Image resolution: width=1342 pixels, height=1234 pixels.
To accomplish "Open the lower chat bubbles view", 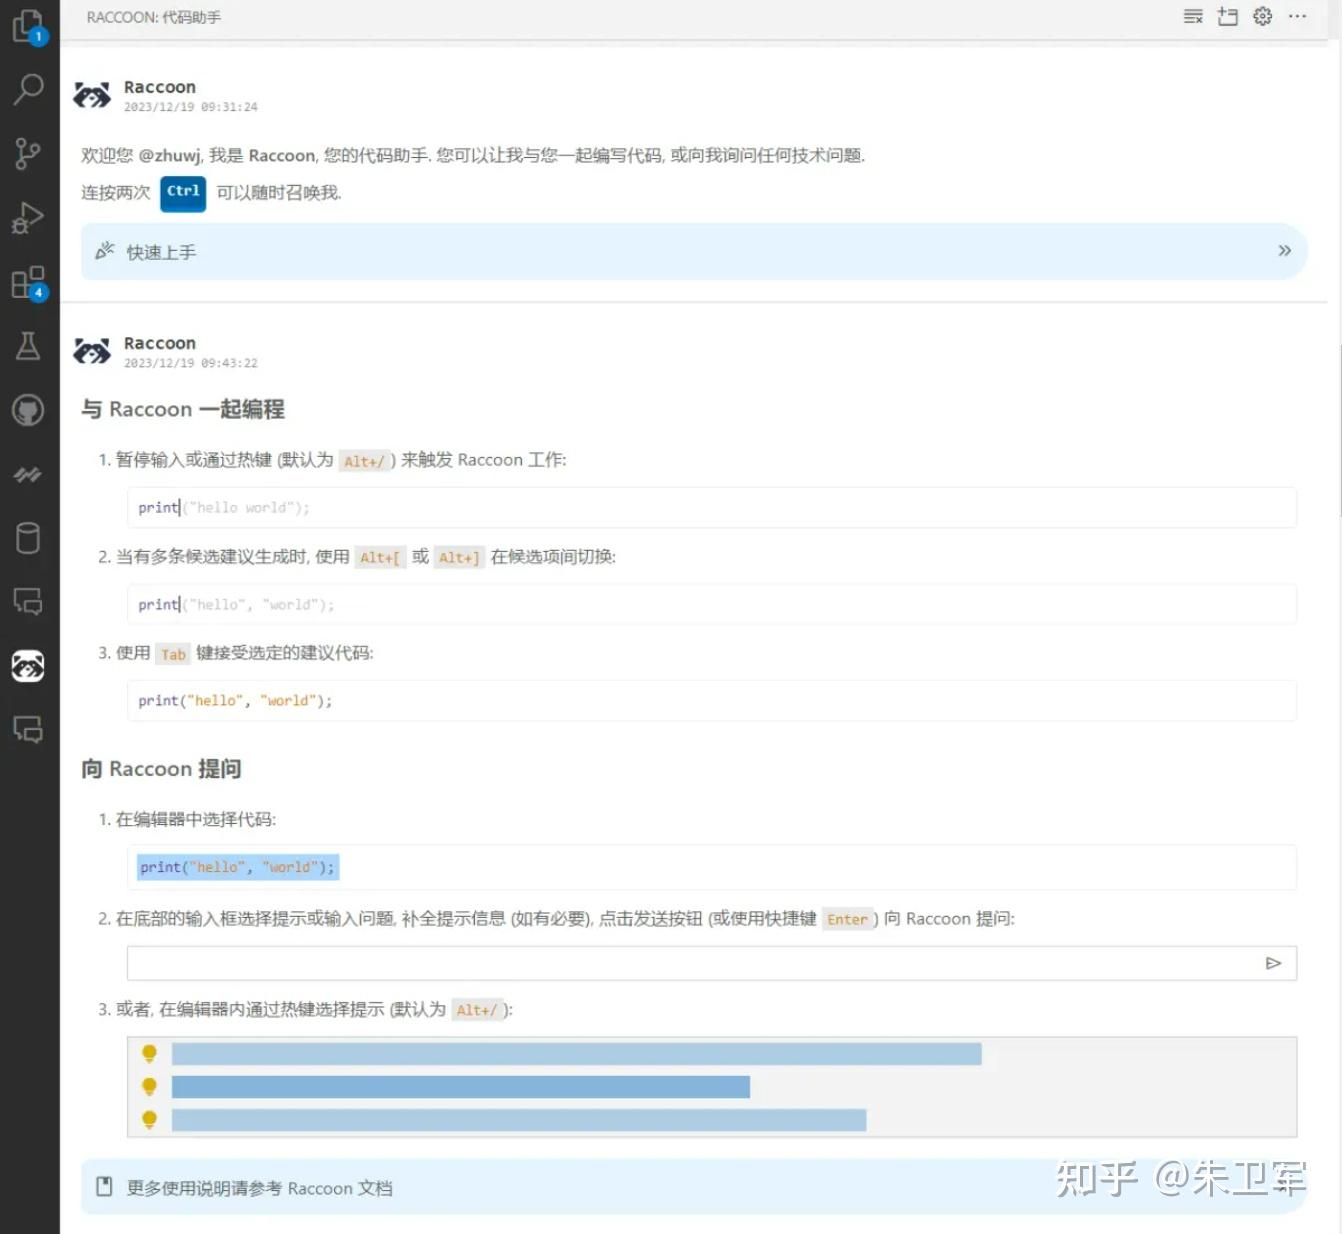I will coord(28,729).
